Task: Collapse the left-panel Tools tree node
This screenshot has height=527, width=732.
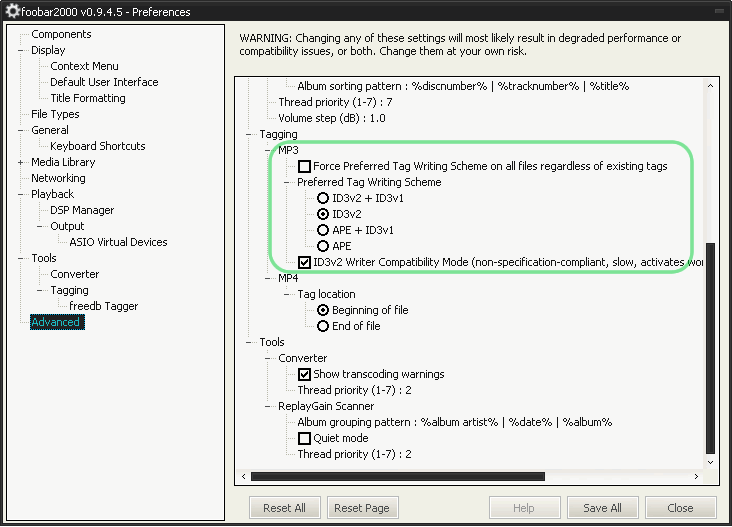Action: tap(21, 258)
